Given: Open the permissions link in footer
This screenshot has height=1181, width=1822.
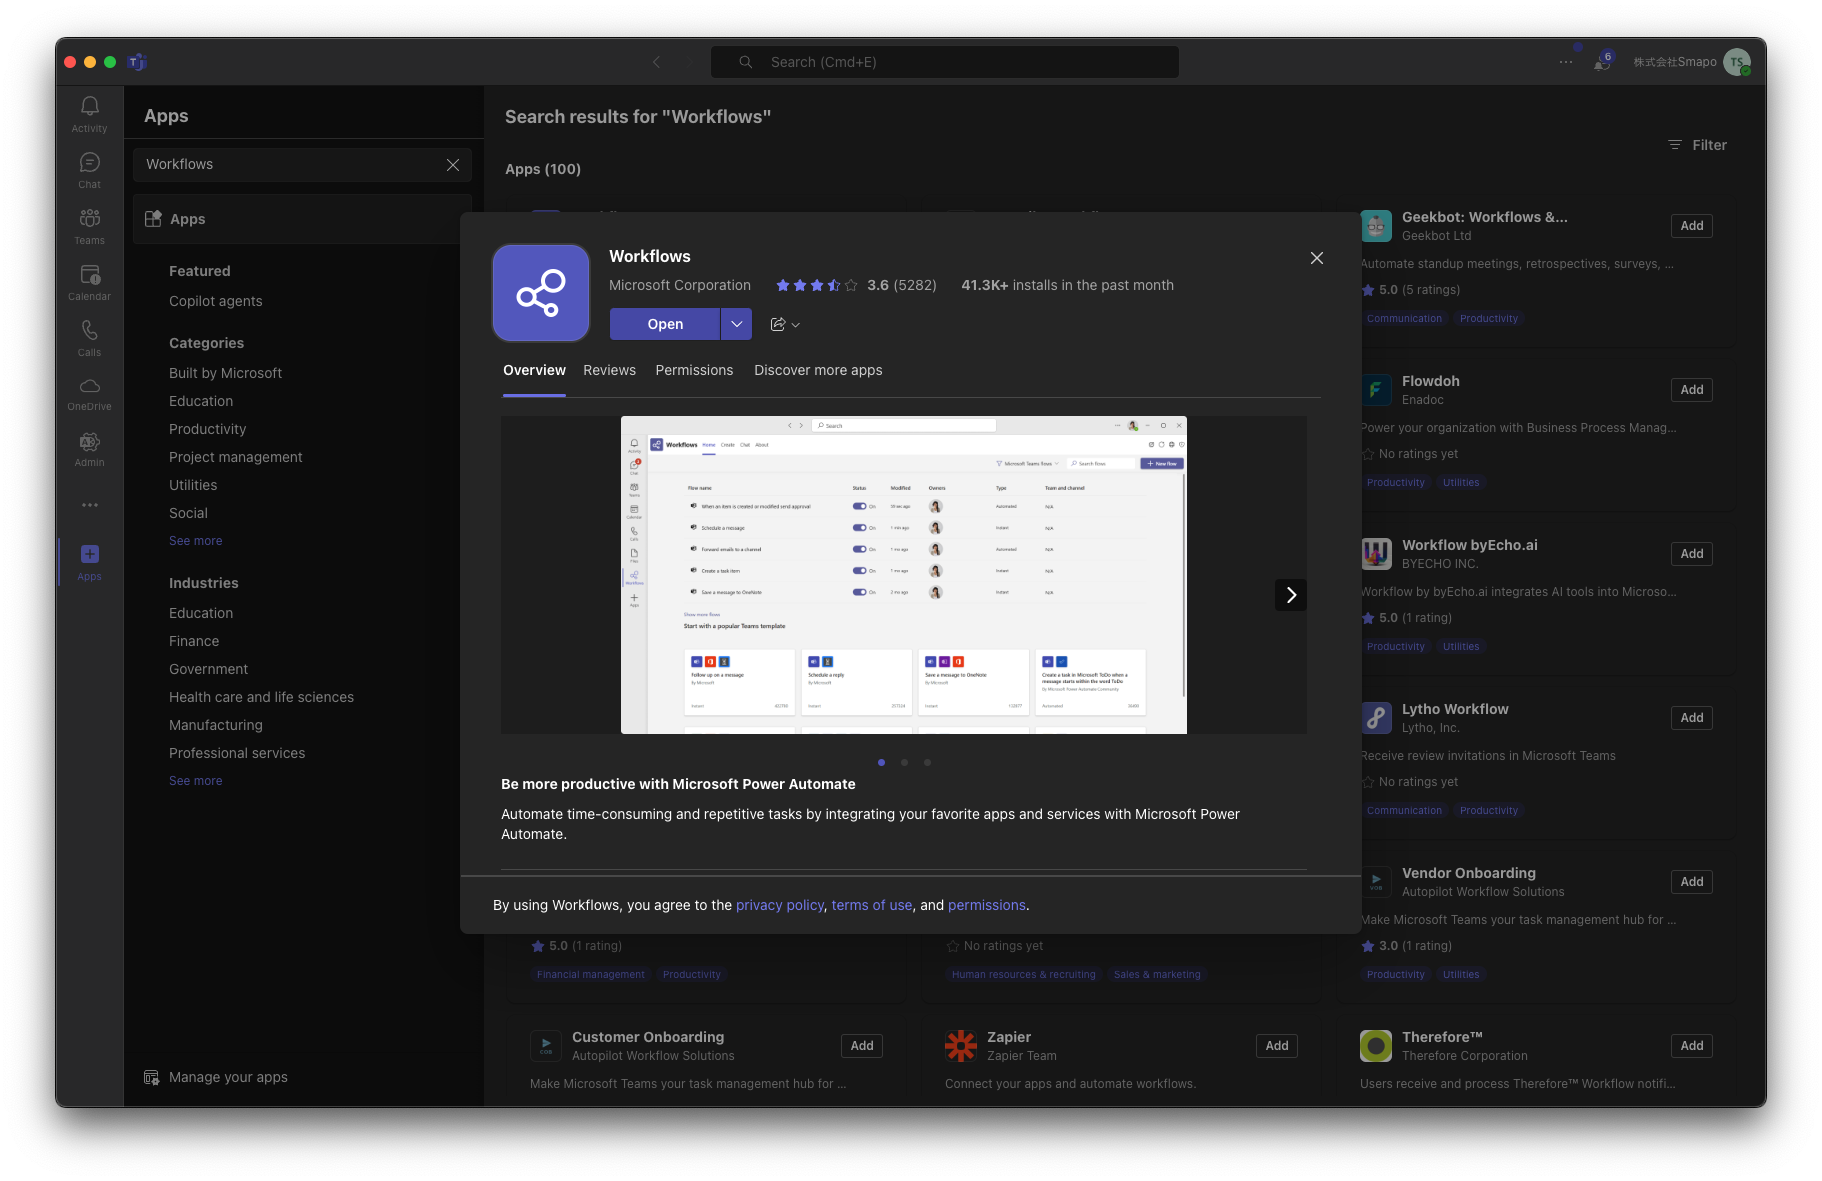Looking at the screenshot, I should pos(987,905).
